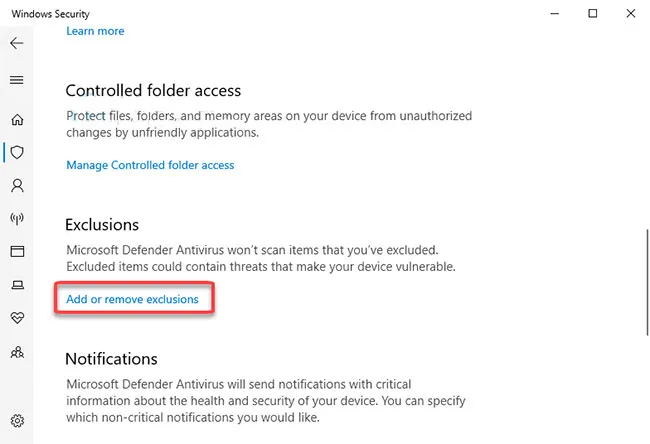Open Firewall & network protection icon
650x444 pixels.
[x=16, y=218]
